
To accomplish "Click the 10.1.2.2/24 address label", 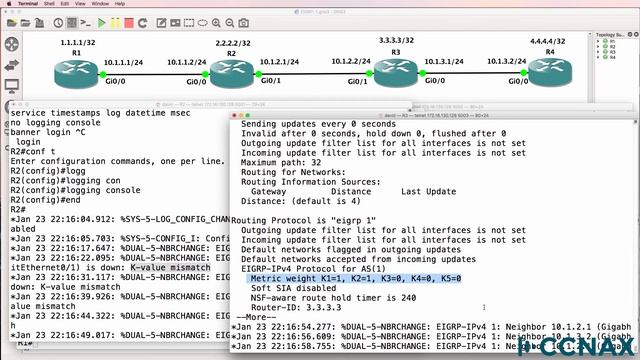I will tap(351, 61).
